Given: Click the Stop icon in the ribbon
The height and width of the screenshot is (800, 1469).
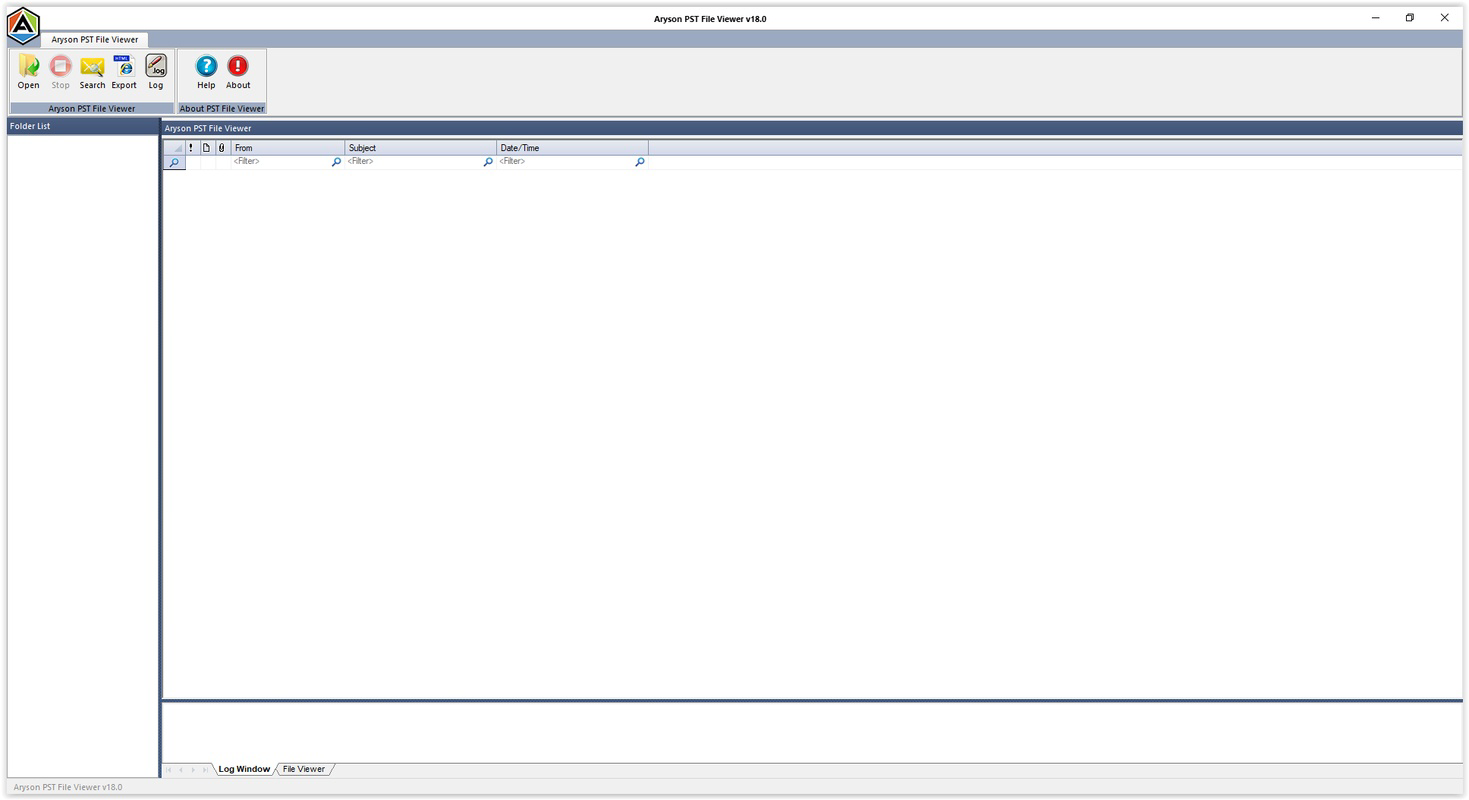Looking at the screenshot, I should pyautogui.click(x=60, y=70).
